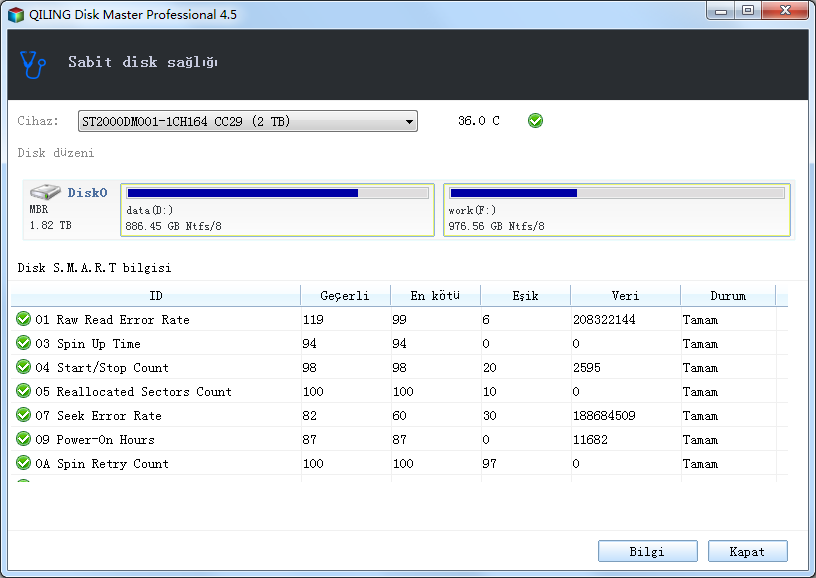Image resolution: width=816 pixels, height=578 pixels.
Task: Click green check icon for Power-On Hours
Action: [23, 438]
